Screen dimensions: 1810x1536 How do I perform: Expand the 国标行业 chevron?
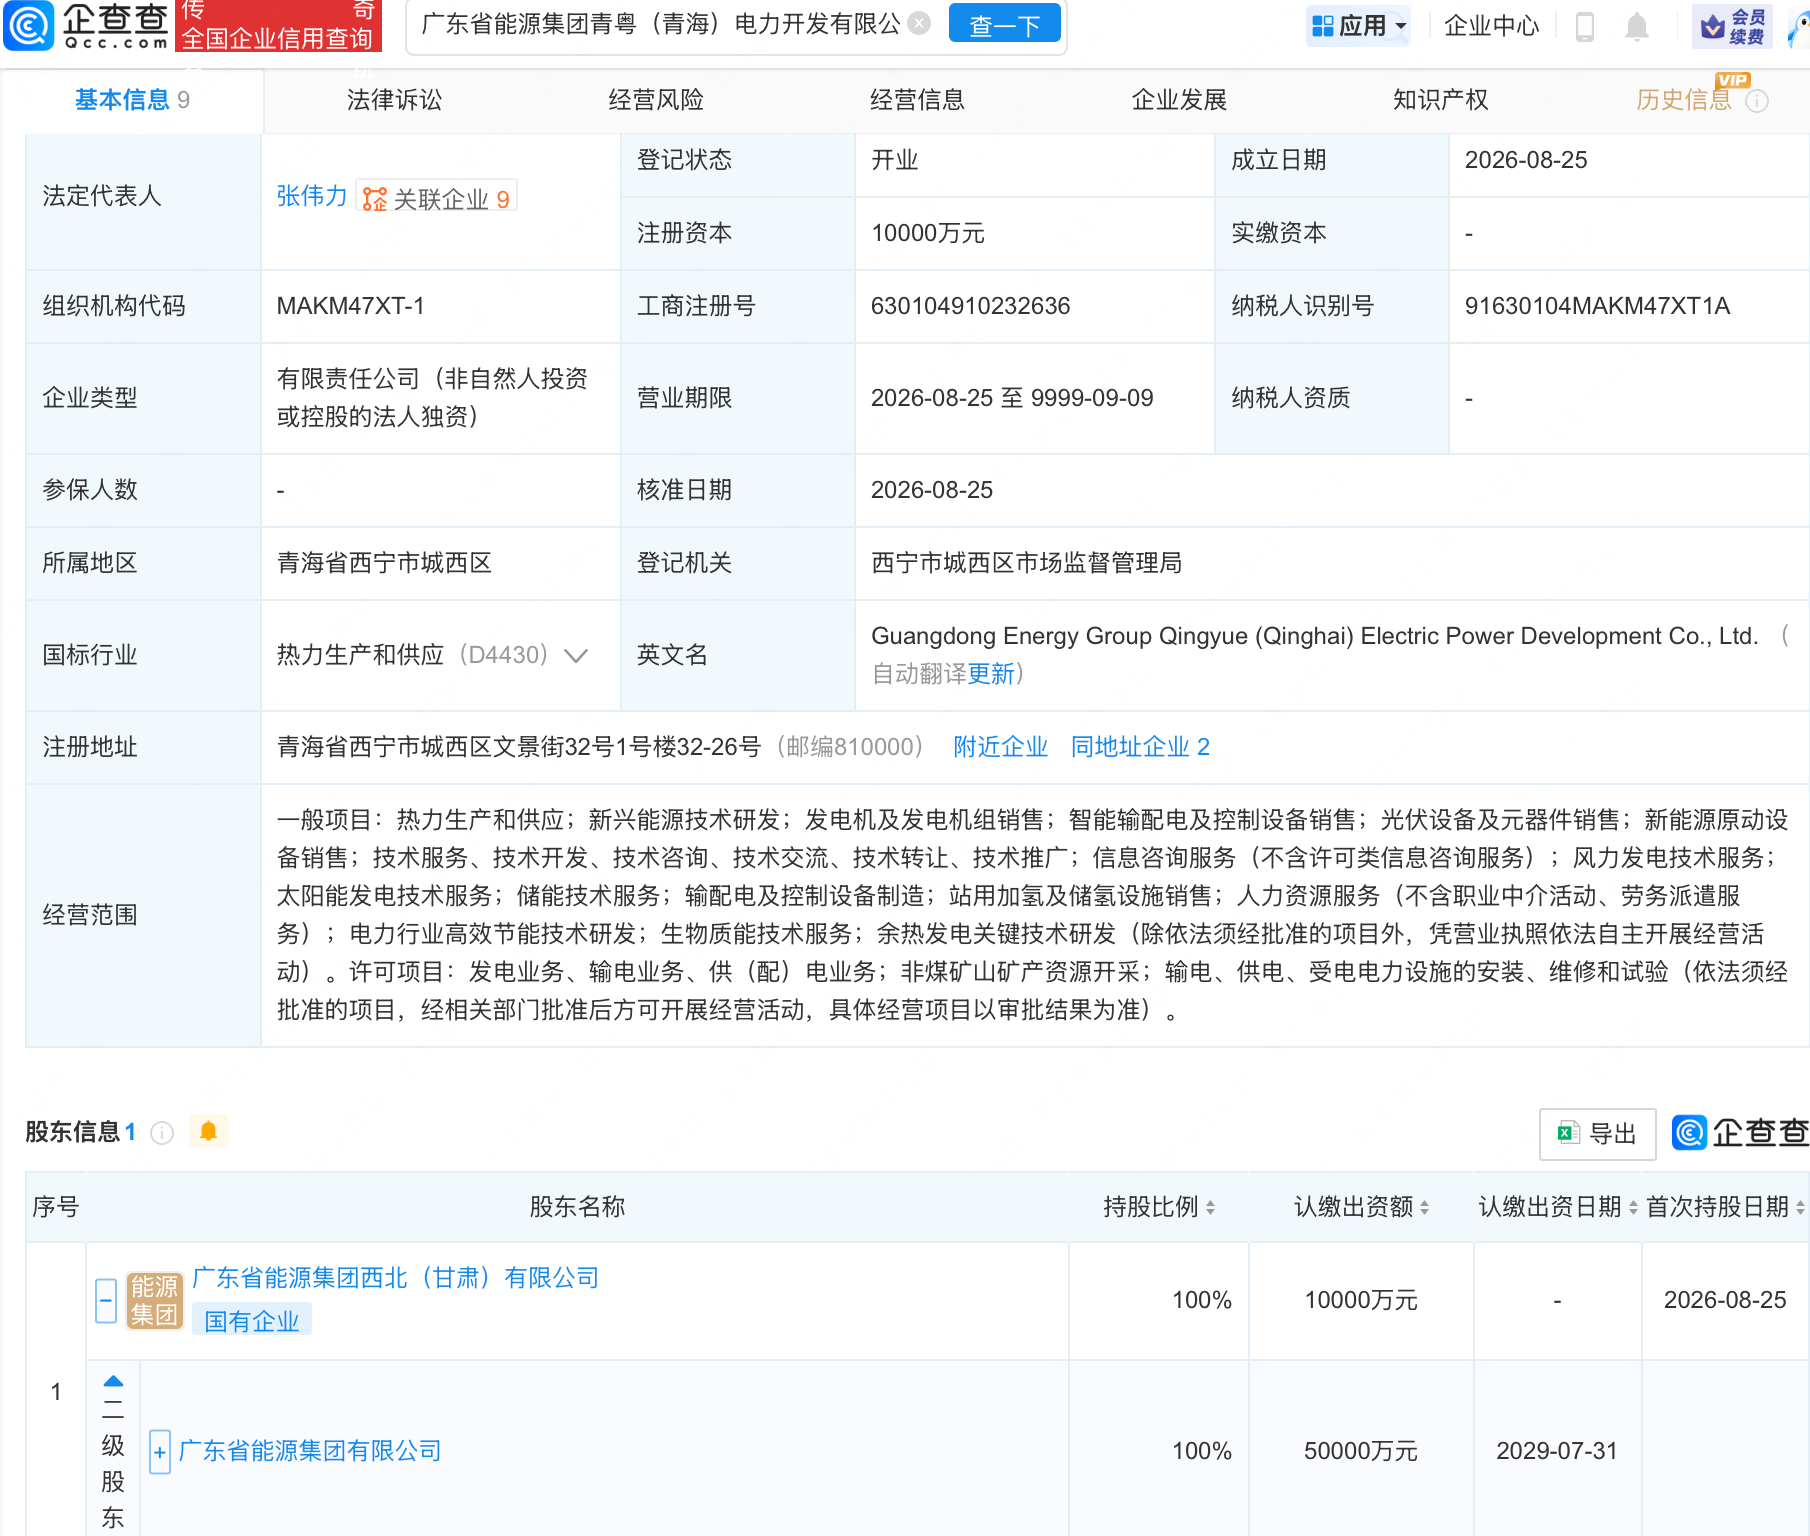pos(575,656)
